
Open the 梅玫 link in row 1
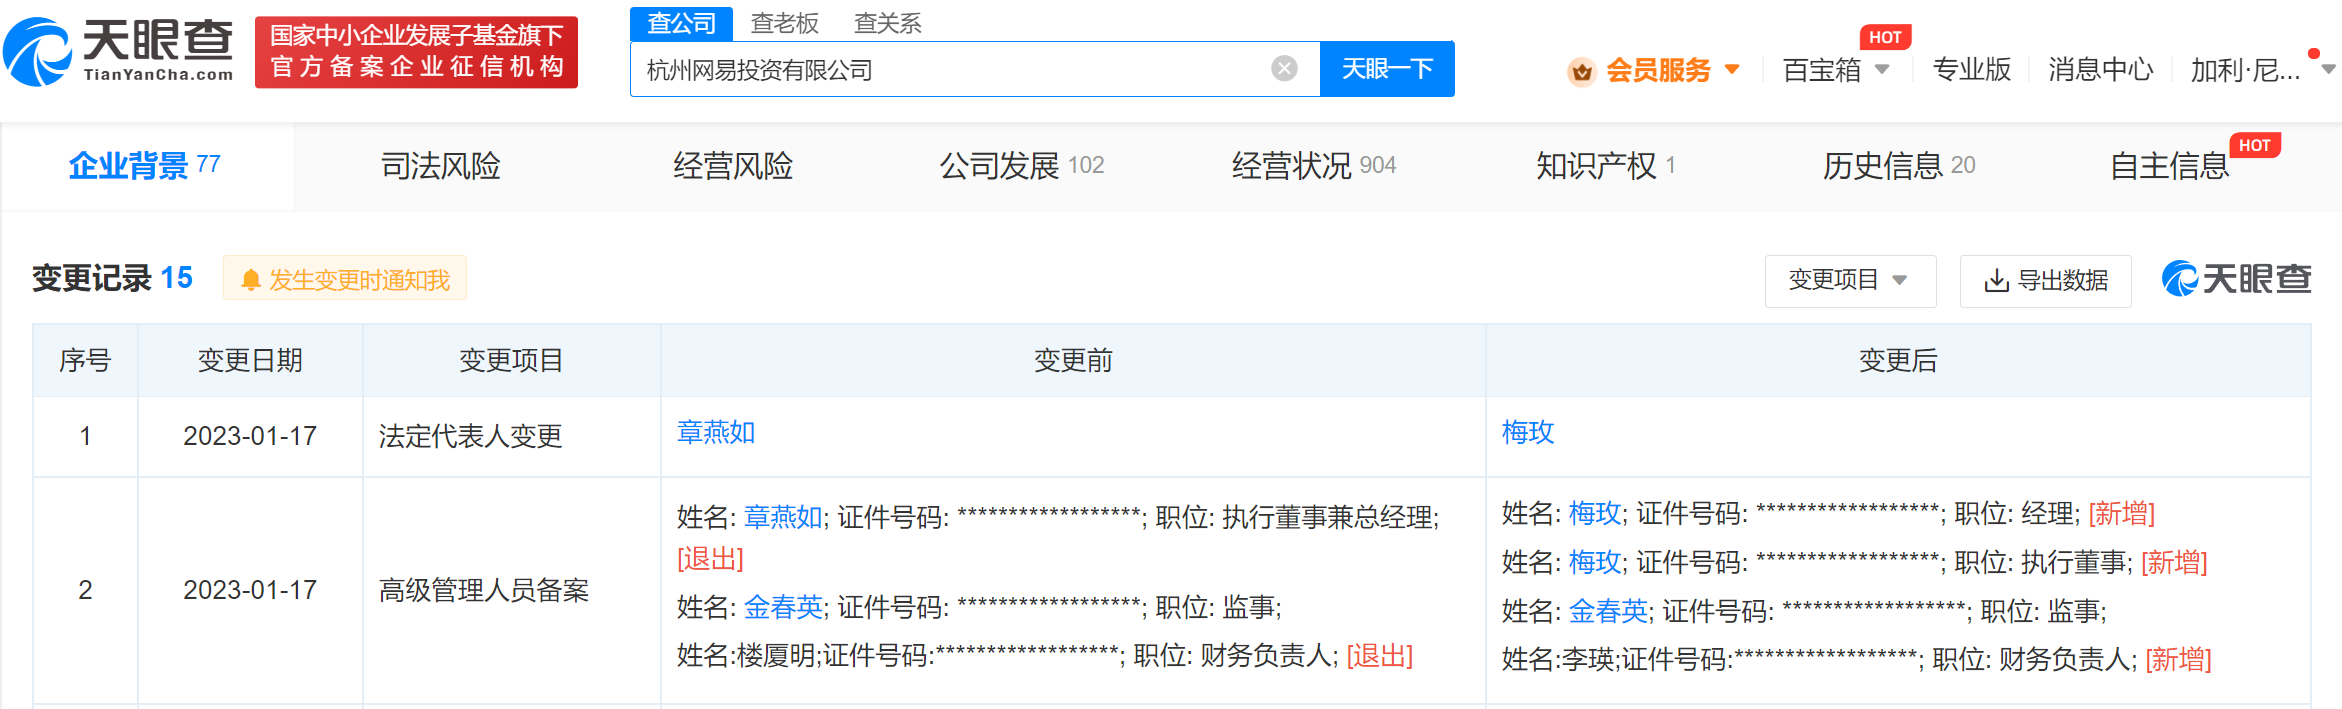(1527, 432)
